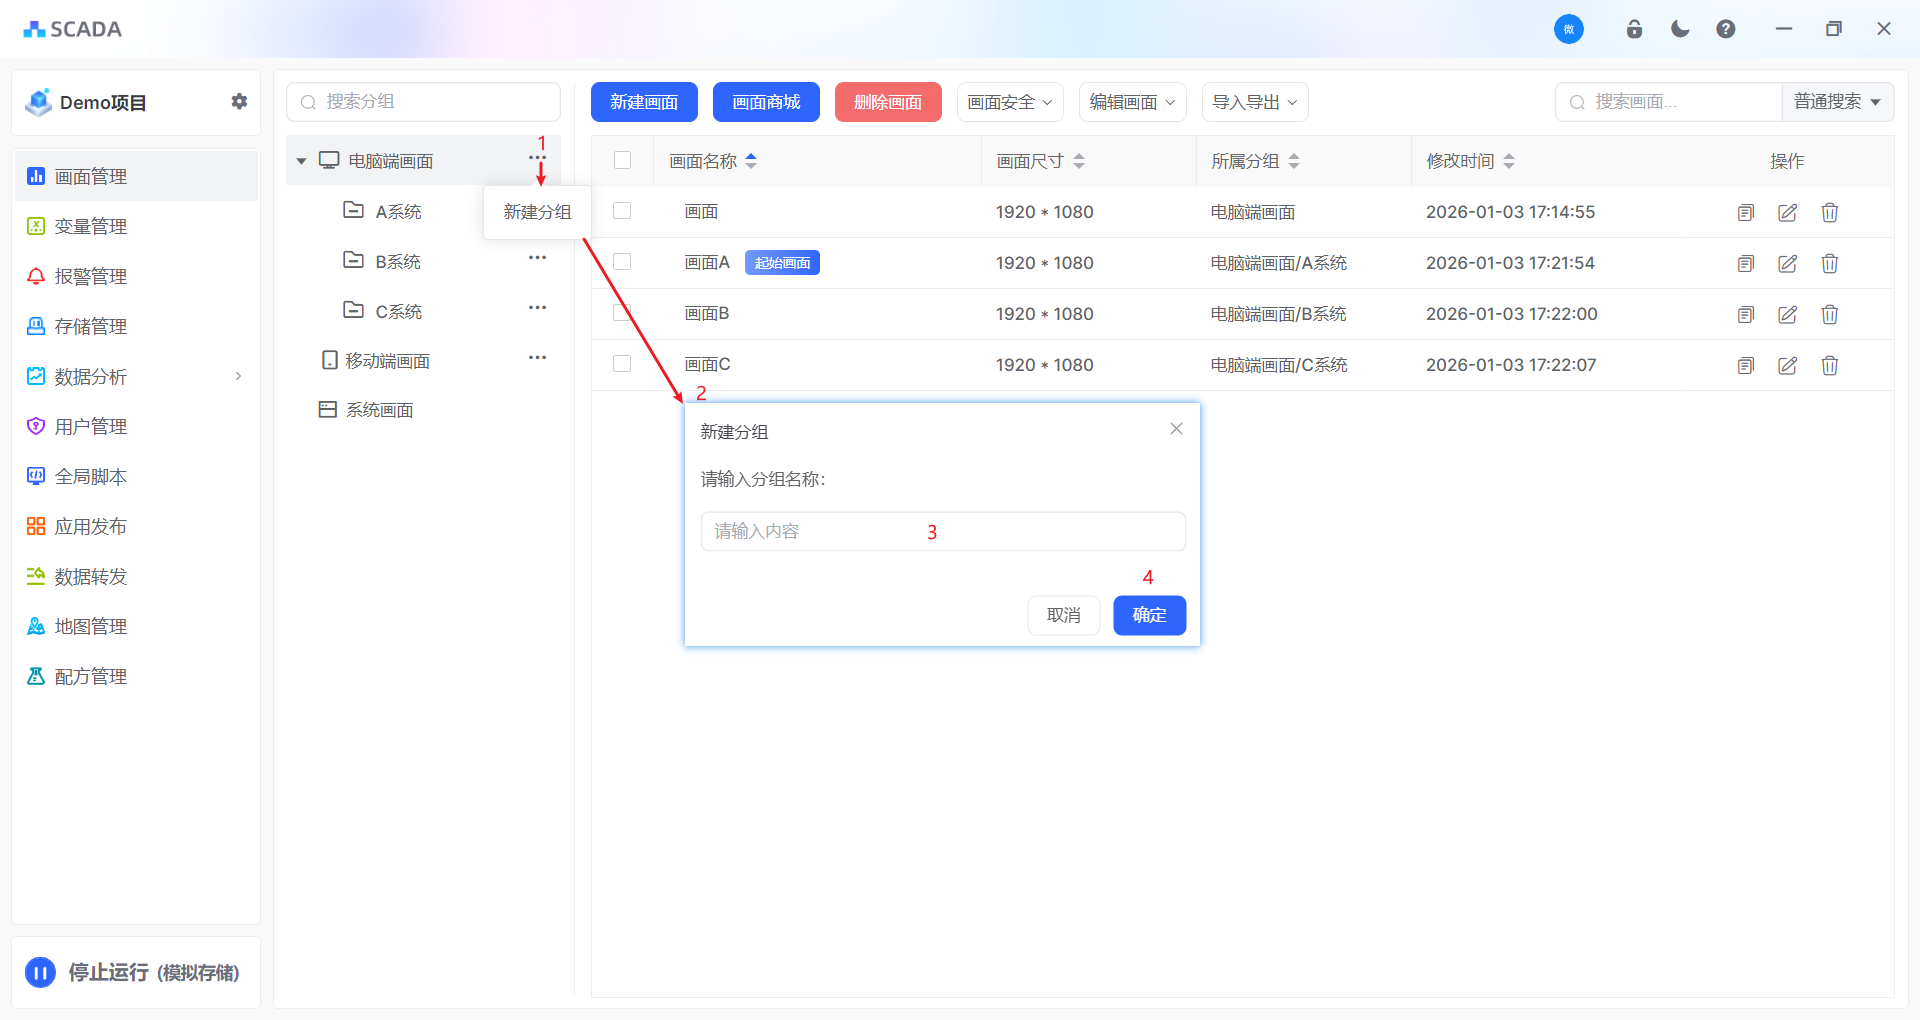Collapse the 电脑端画面 tree node

(301, 161)
